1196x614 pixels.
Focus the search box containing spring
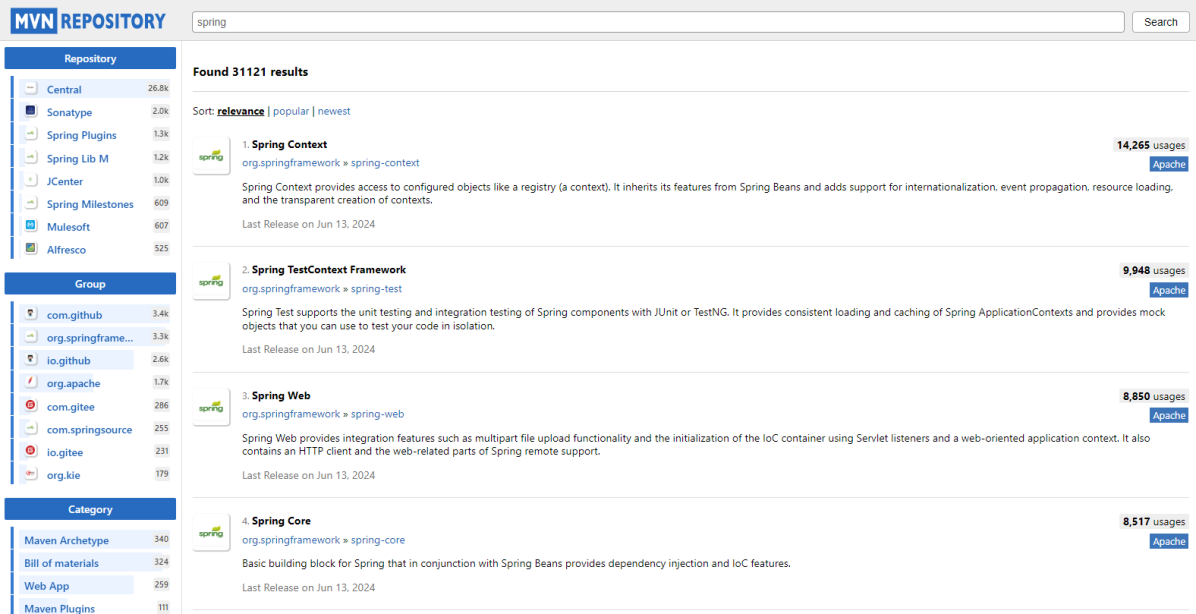[x=658, y=22]
